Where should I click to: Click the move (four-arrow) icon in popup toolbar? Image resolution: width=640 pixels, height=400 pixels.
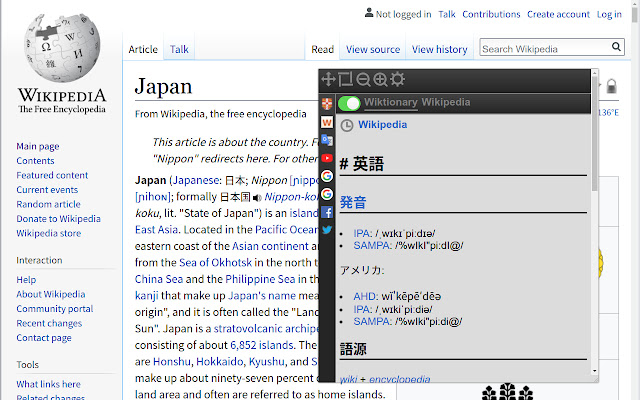point(328,79)
